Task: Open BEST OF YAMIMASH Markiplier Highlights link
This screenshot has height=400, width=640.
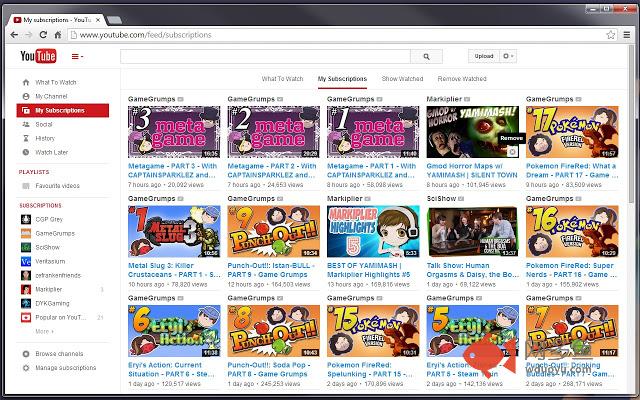Action: coord(369,270)
